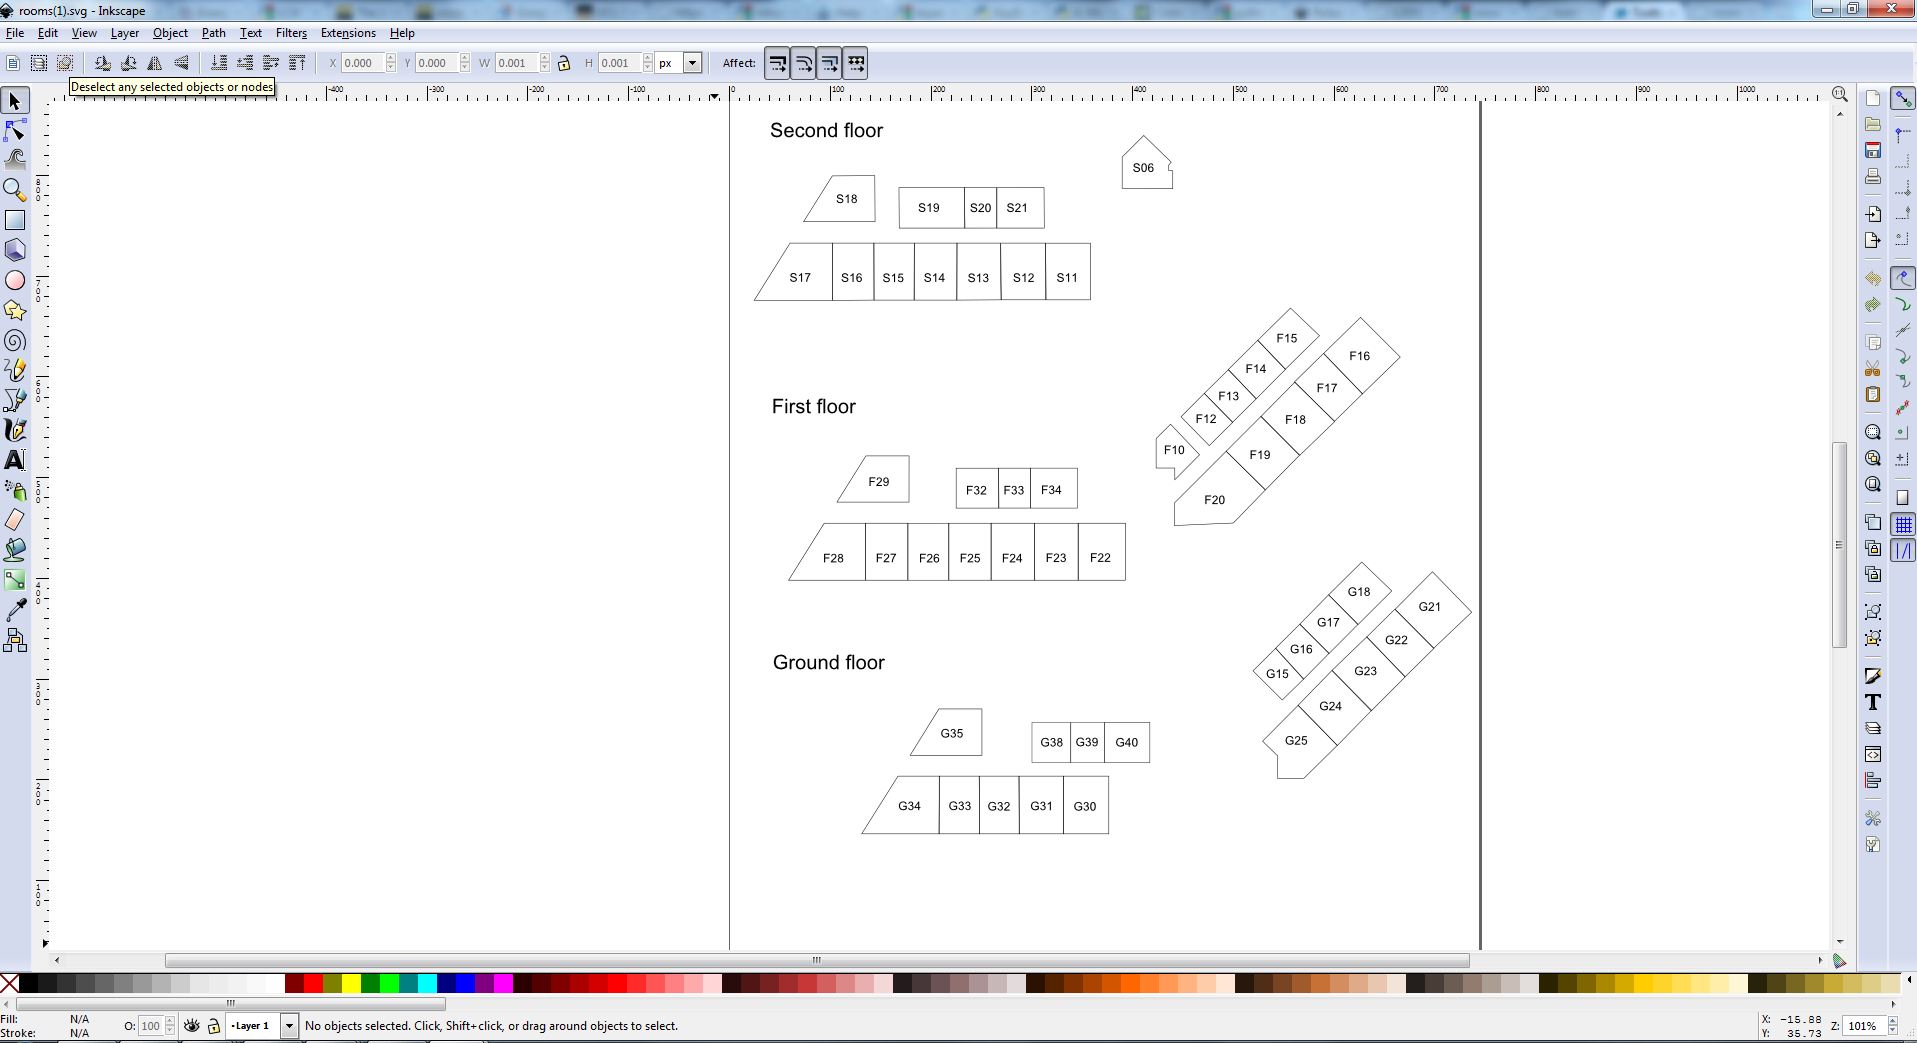Toggle Enable snapping button
This screenshot has height=1043, width=1917.
[1904, 98]
